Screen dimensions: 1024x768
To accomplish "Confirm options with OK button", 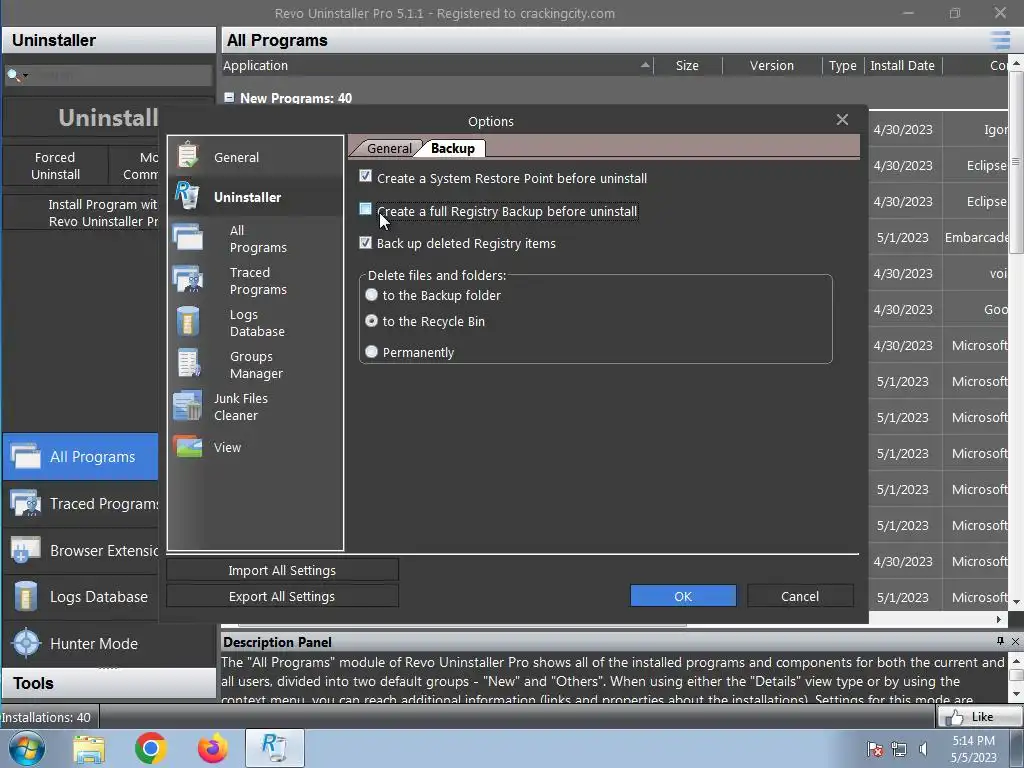I will (683, 596).
